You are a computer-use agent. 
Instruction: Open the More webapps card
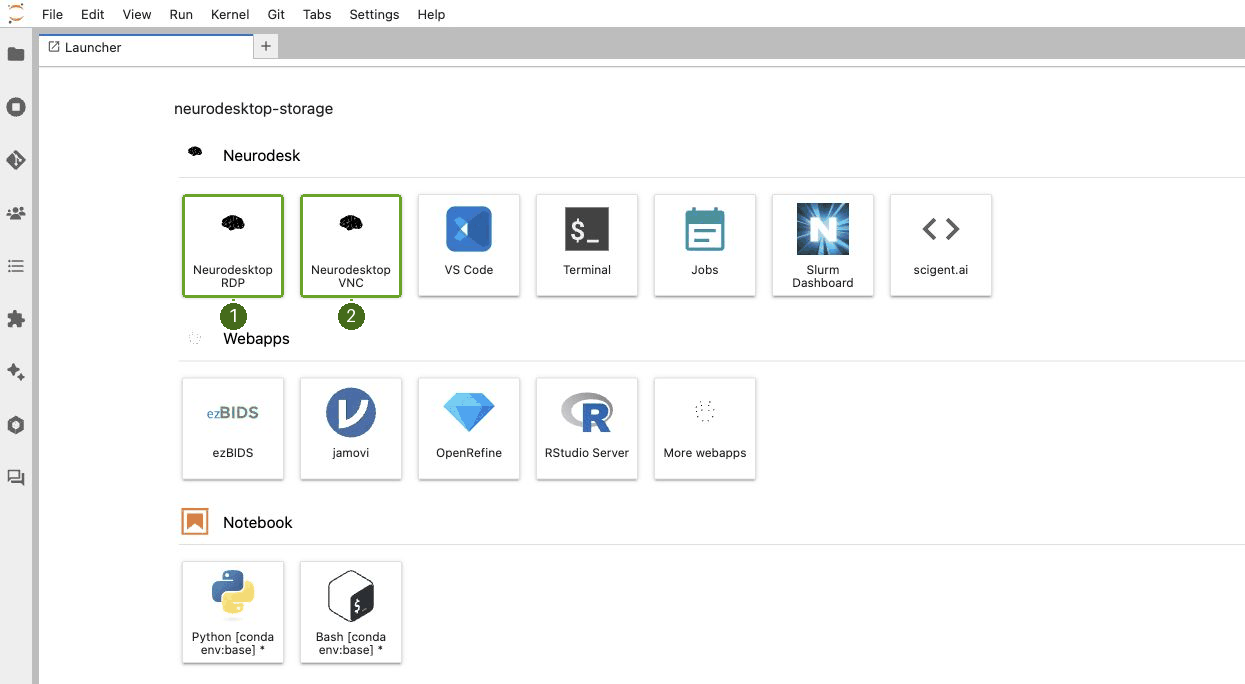tap(705, 428)
